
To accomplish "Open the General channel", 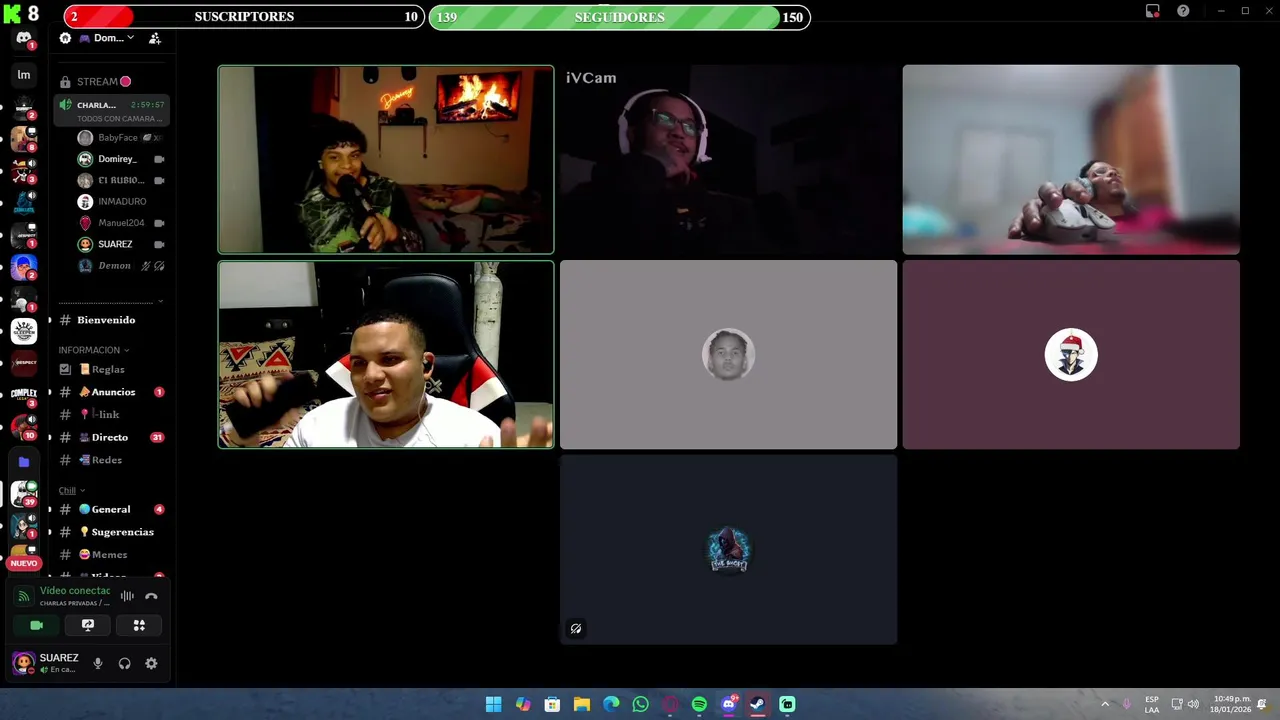I will click(111, 509).
